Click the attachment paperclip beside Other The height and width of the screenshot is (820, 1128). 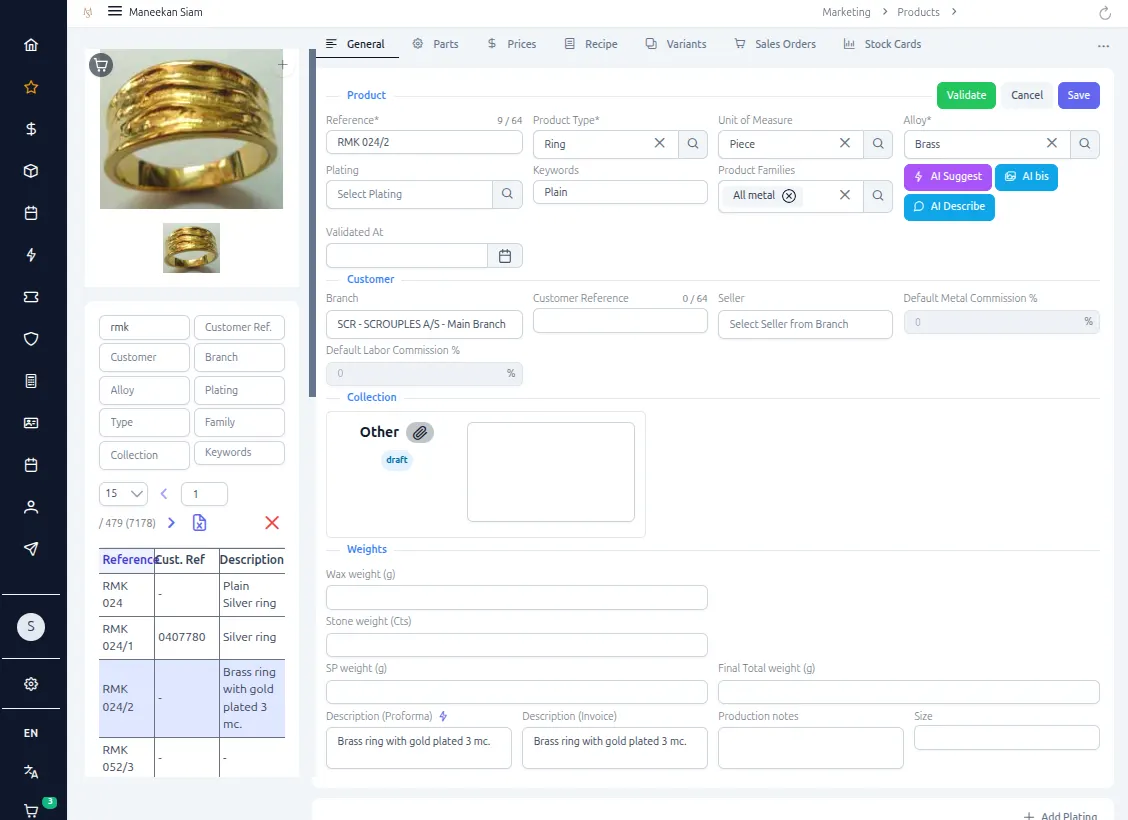coord(420,432)
